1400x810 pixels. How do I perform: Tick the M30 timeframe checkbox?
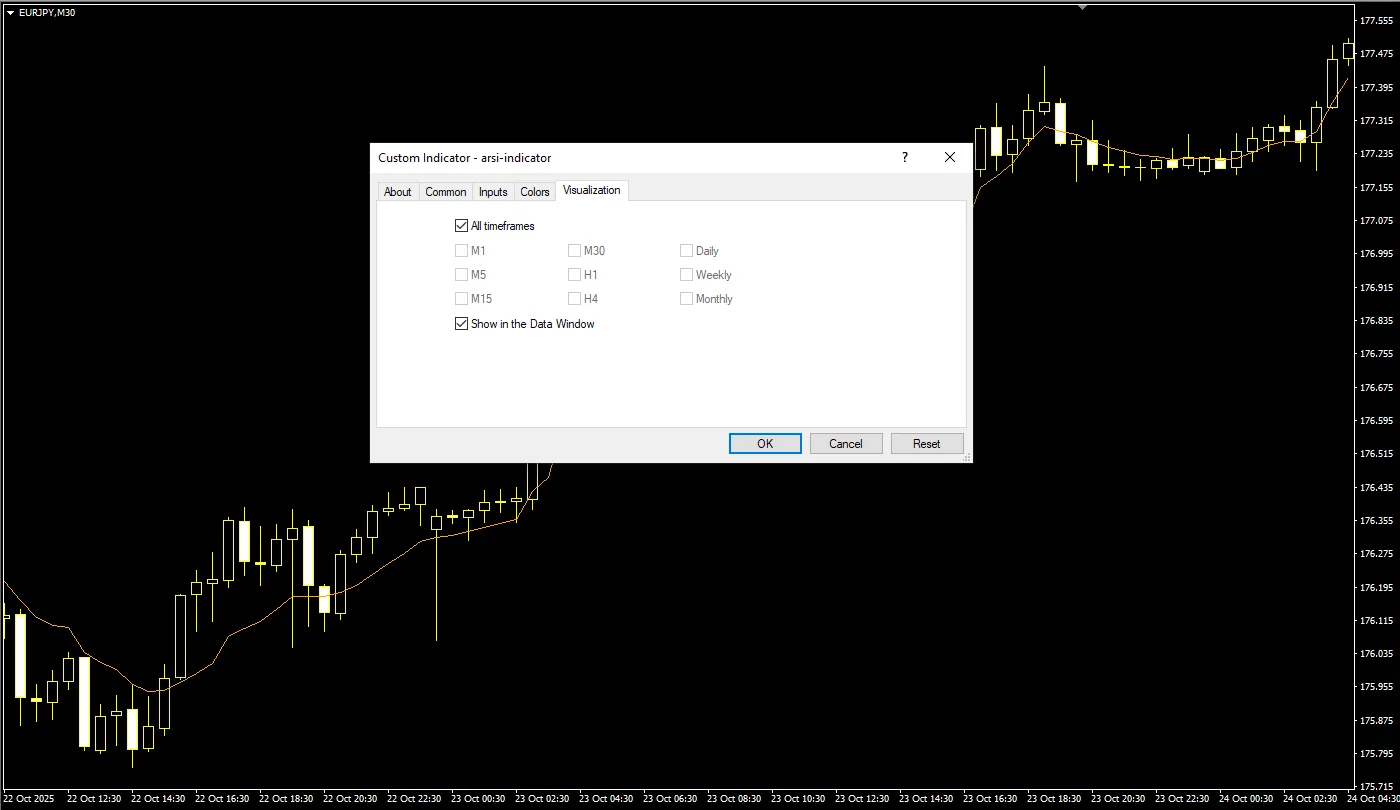coord(575,251)
